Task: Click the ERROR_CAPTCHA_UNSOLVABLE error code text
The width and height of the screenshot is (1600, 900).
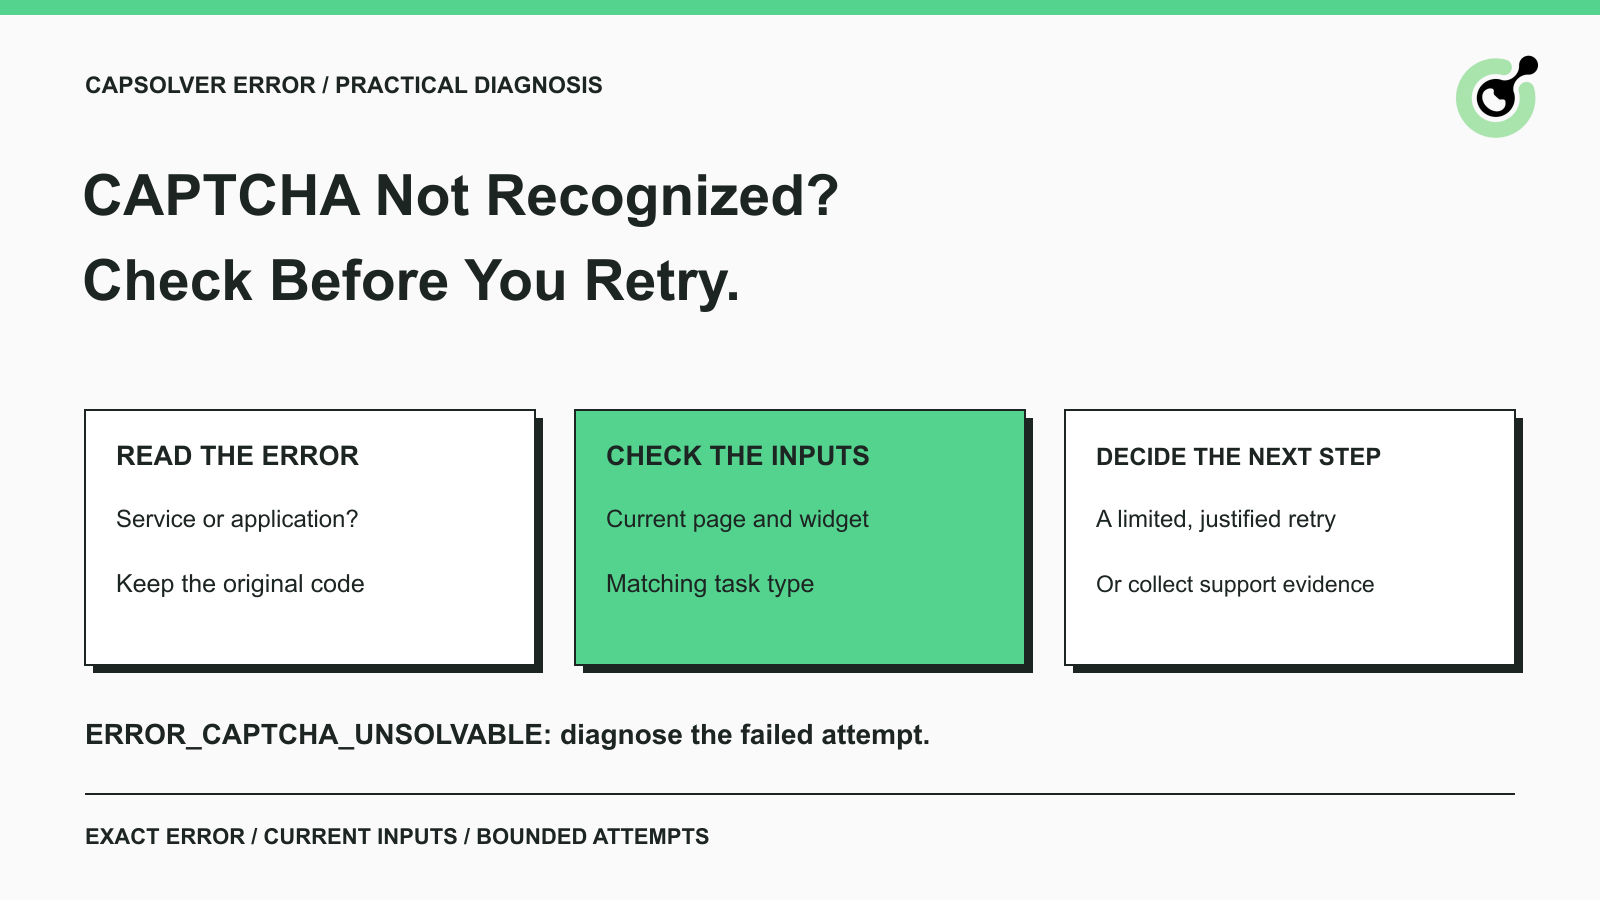Action: pos(318,735)
